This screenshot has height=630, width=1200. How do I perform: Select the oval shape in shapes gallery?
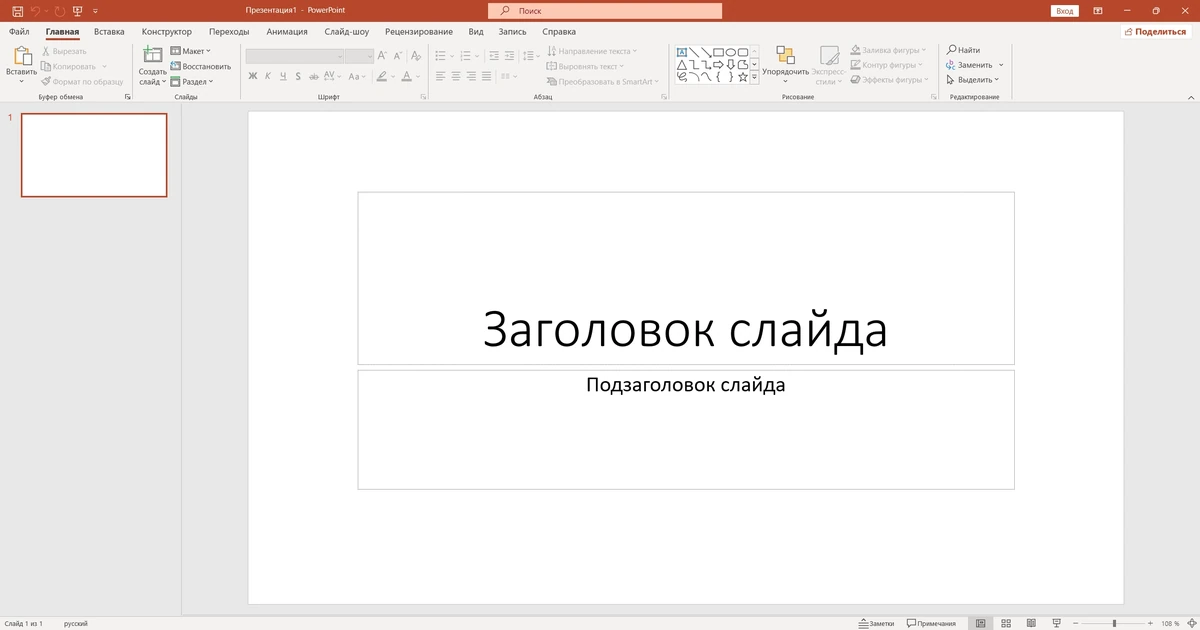[730, 52]
